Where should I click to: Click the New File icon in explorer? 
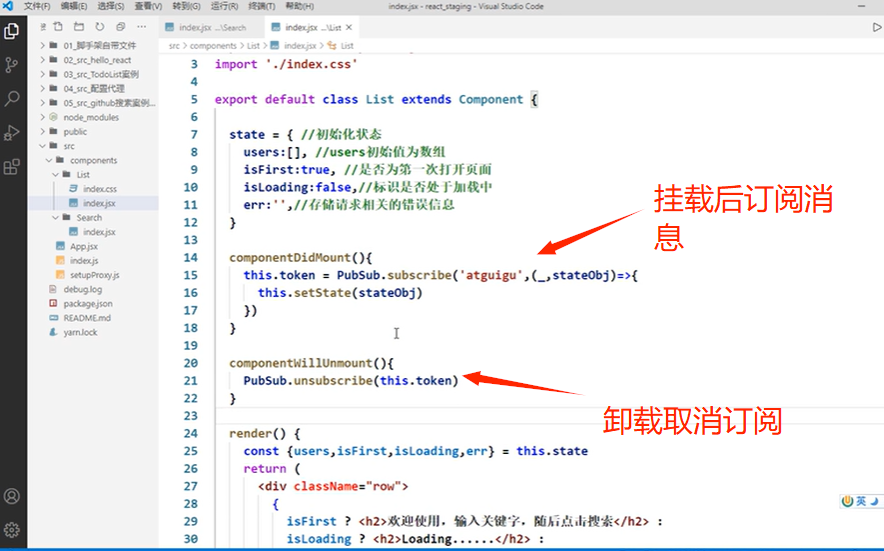[58, 27]
